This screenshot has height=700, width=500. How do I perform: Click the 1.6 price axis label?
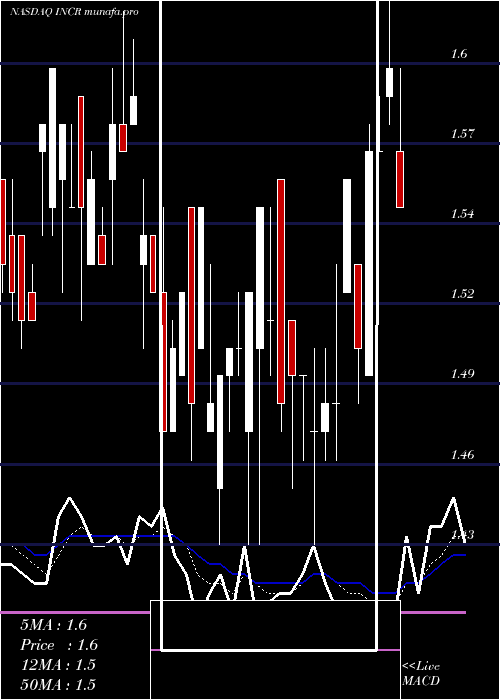459,54
